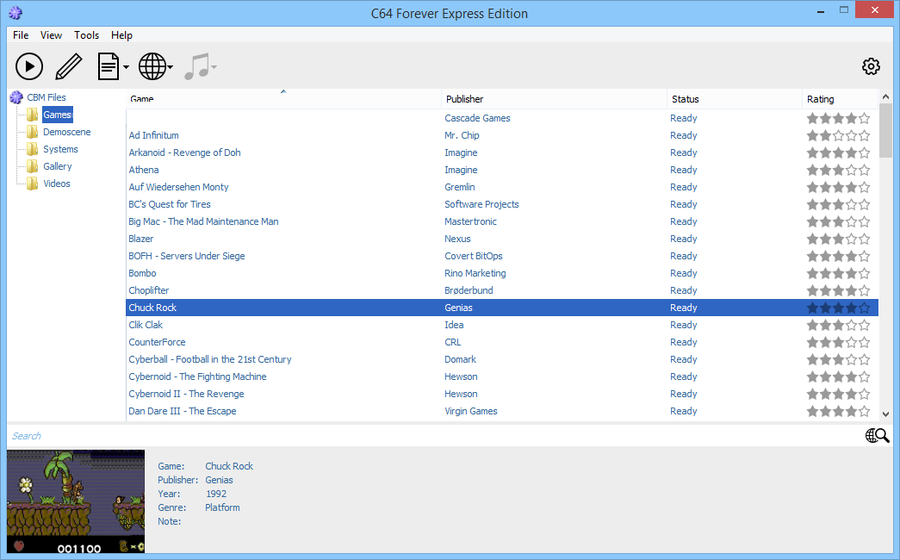This screenshot has width=900, height=560.
Task: Open the Gallery folder in the tree
Action: point(57,166)
